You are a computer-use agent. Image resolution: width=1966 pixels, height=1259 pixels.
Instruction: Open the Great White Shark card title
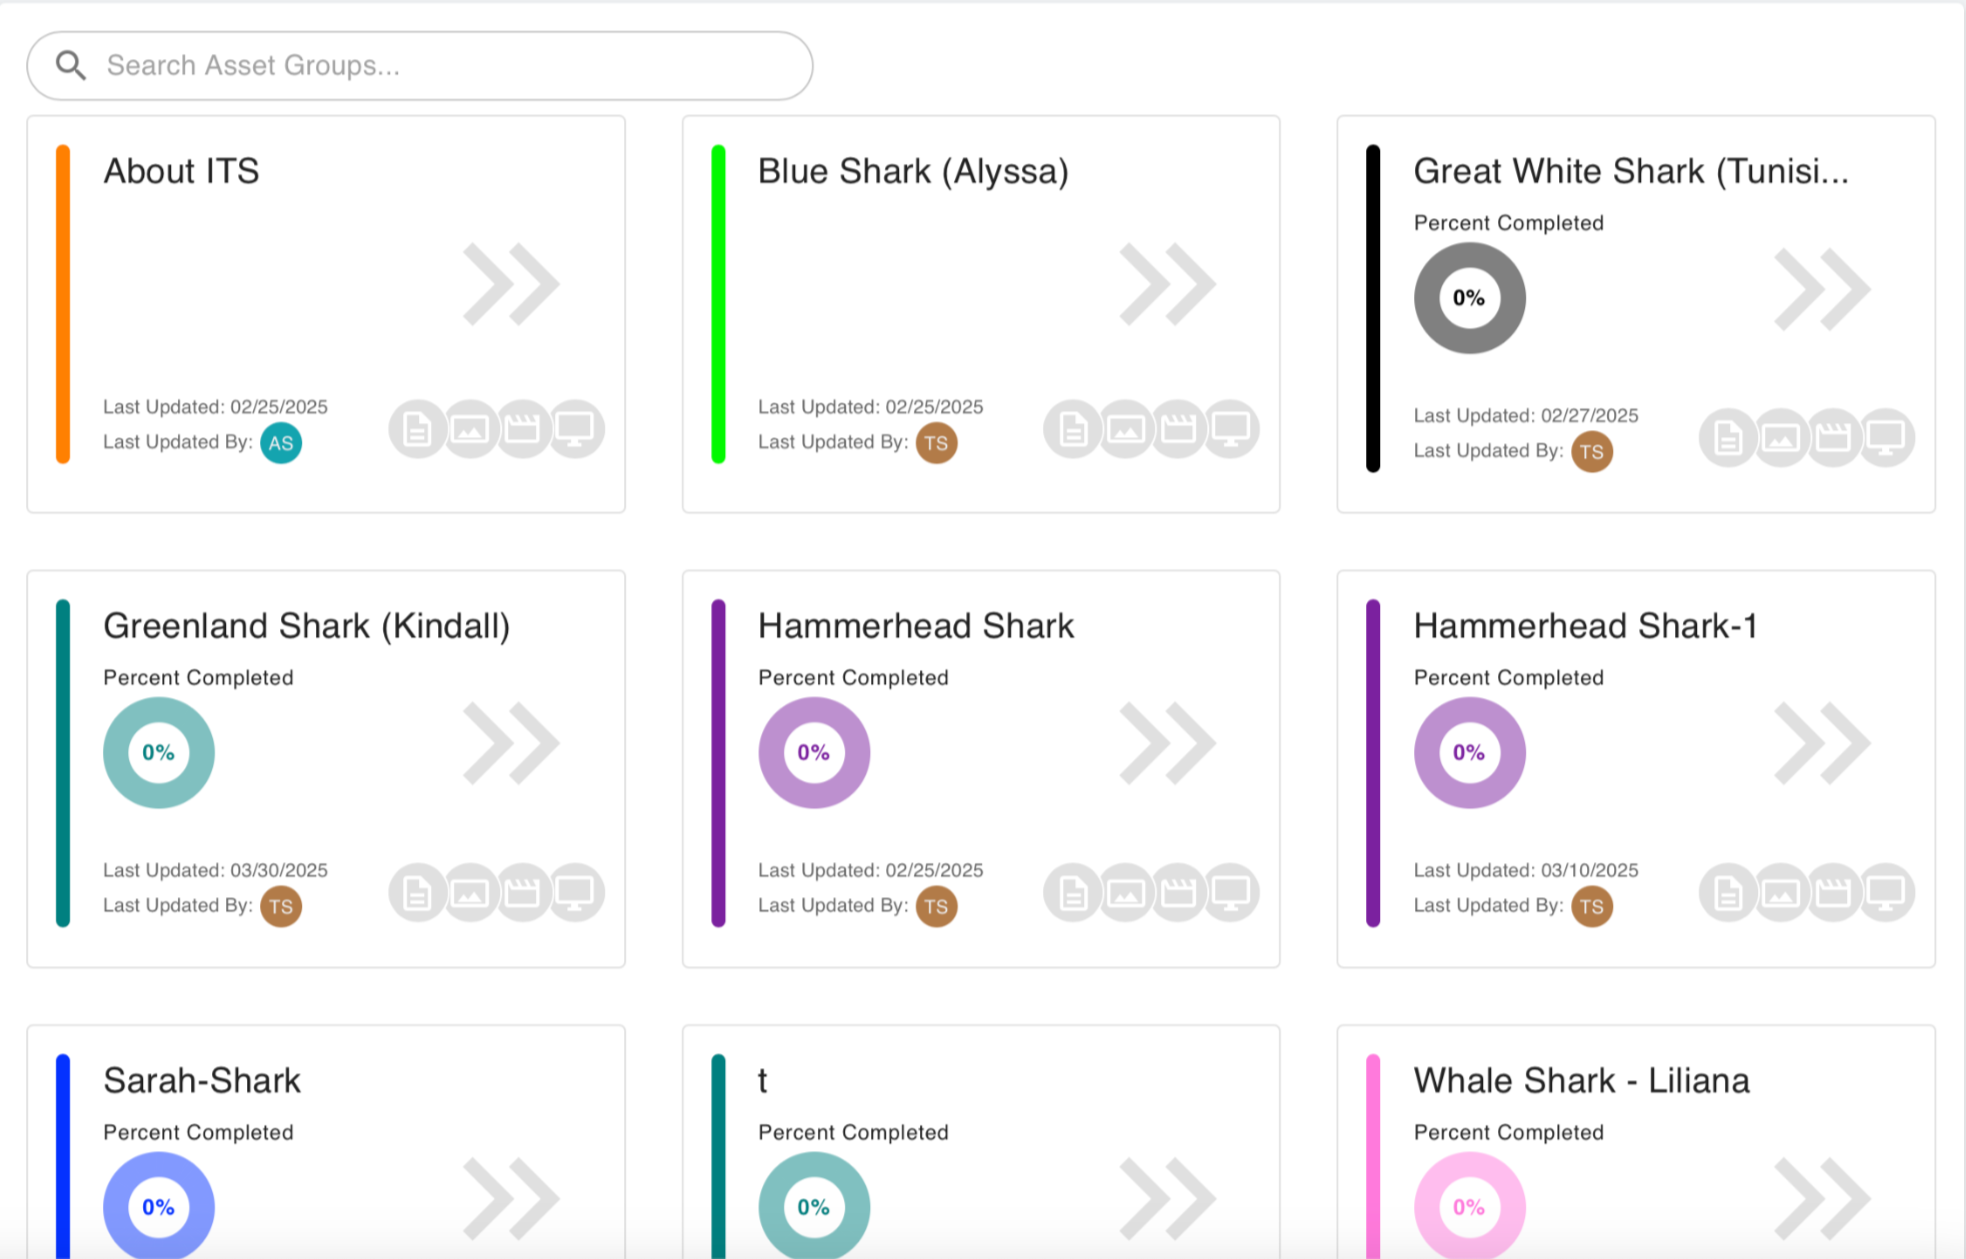tap(1630, 171)
